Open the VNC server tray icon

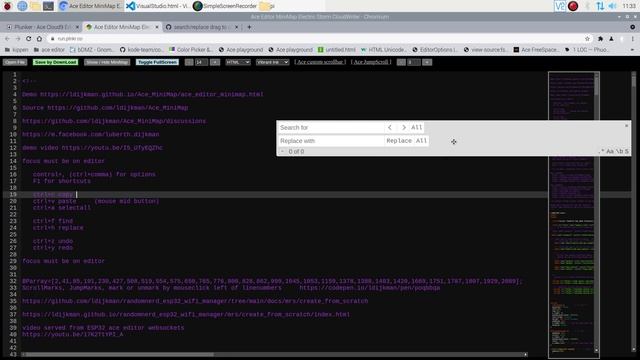pos(560,6)
